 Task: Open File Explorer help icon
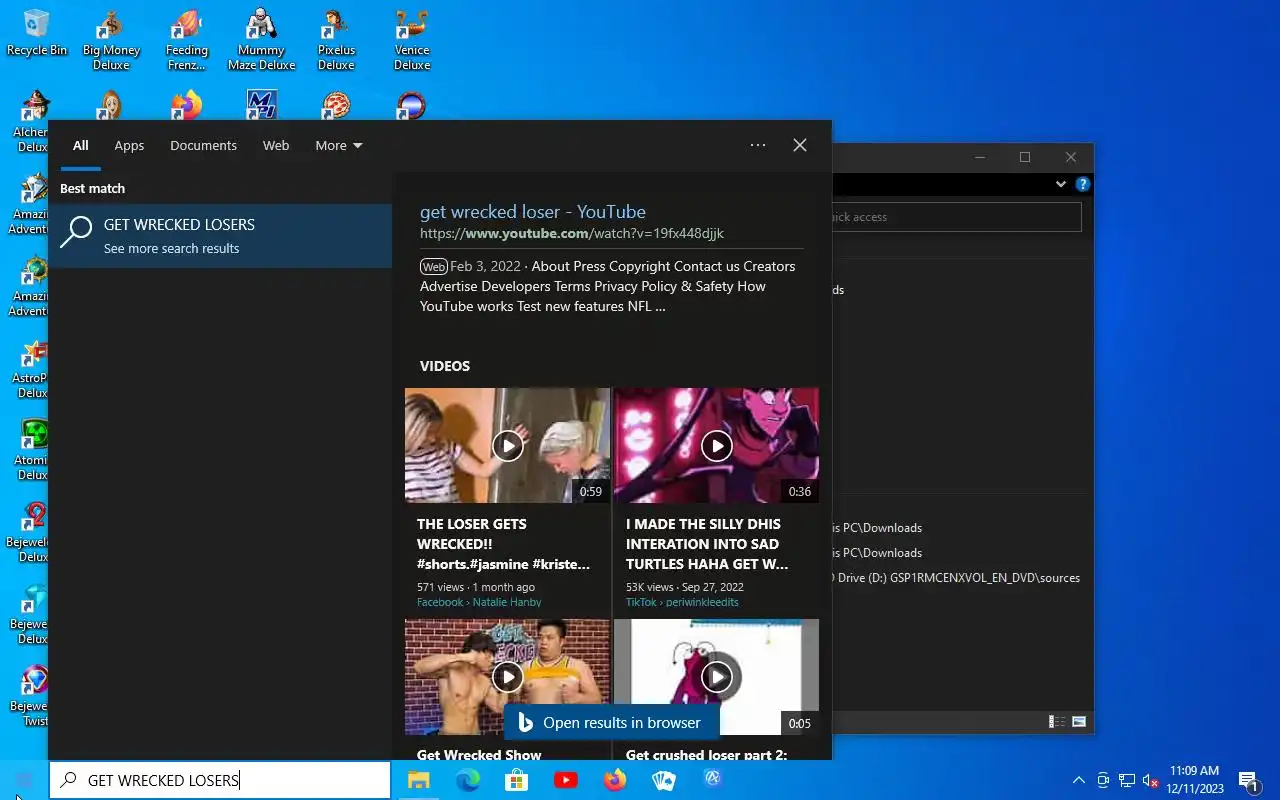tap(1082, 184)
